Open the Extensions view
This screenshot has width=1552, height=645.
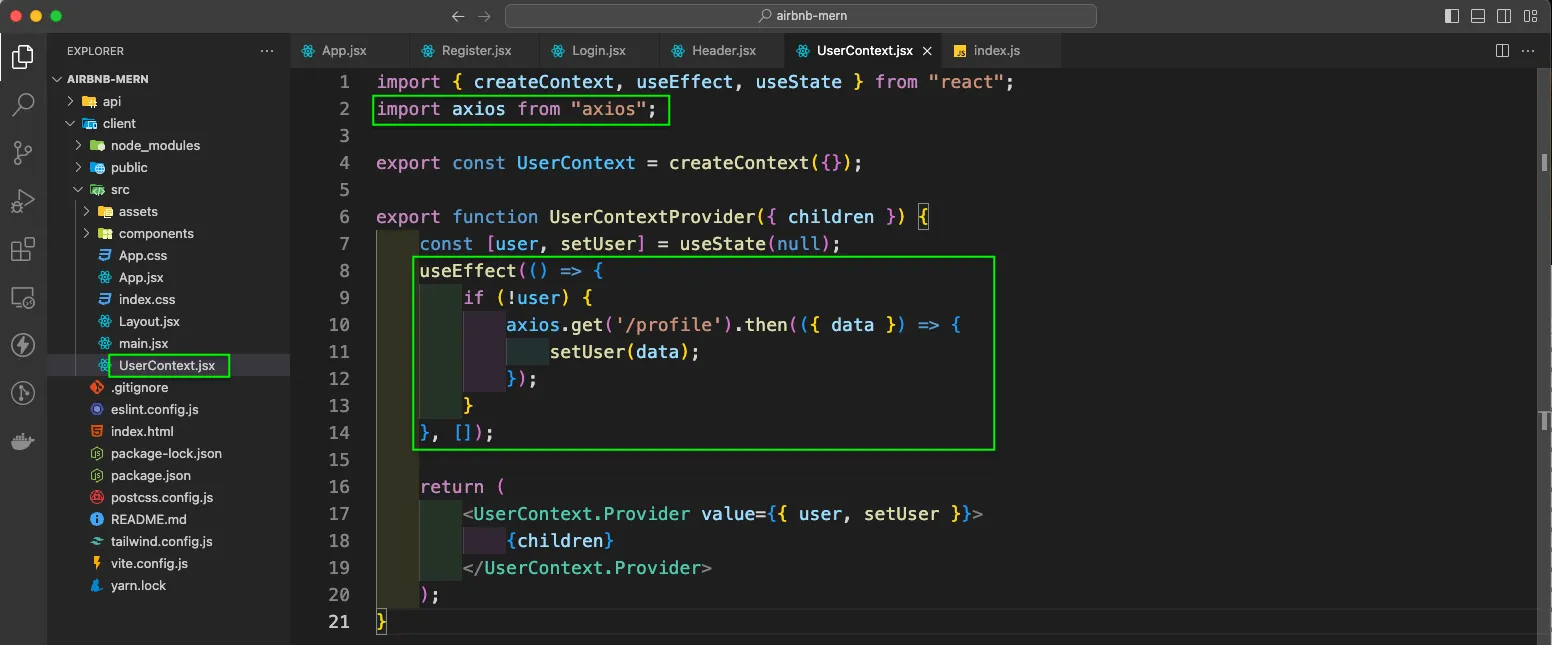coord(22,249)
